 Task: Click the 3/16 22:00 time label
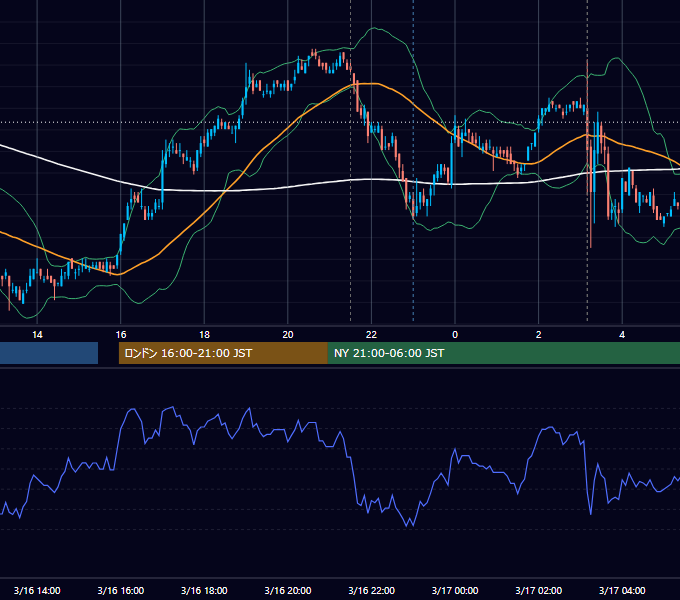point(372,590)
